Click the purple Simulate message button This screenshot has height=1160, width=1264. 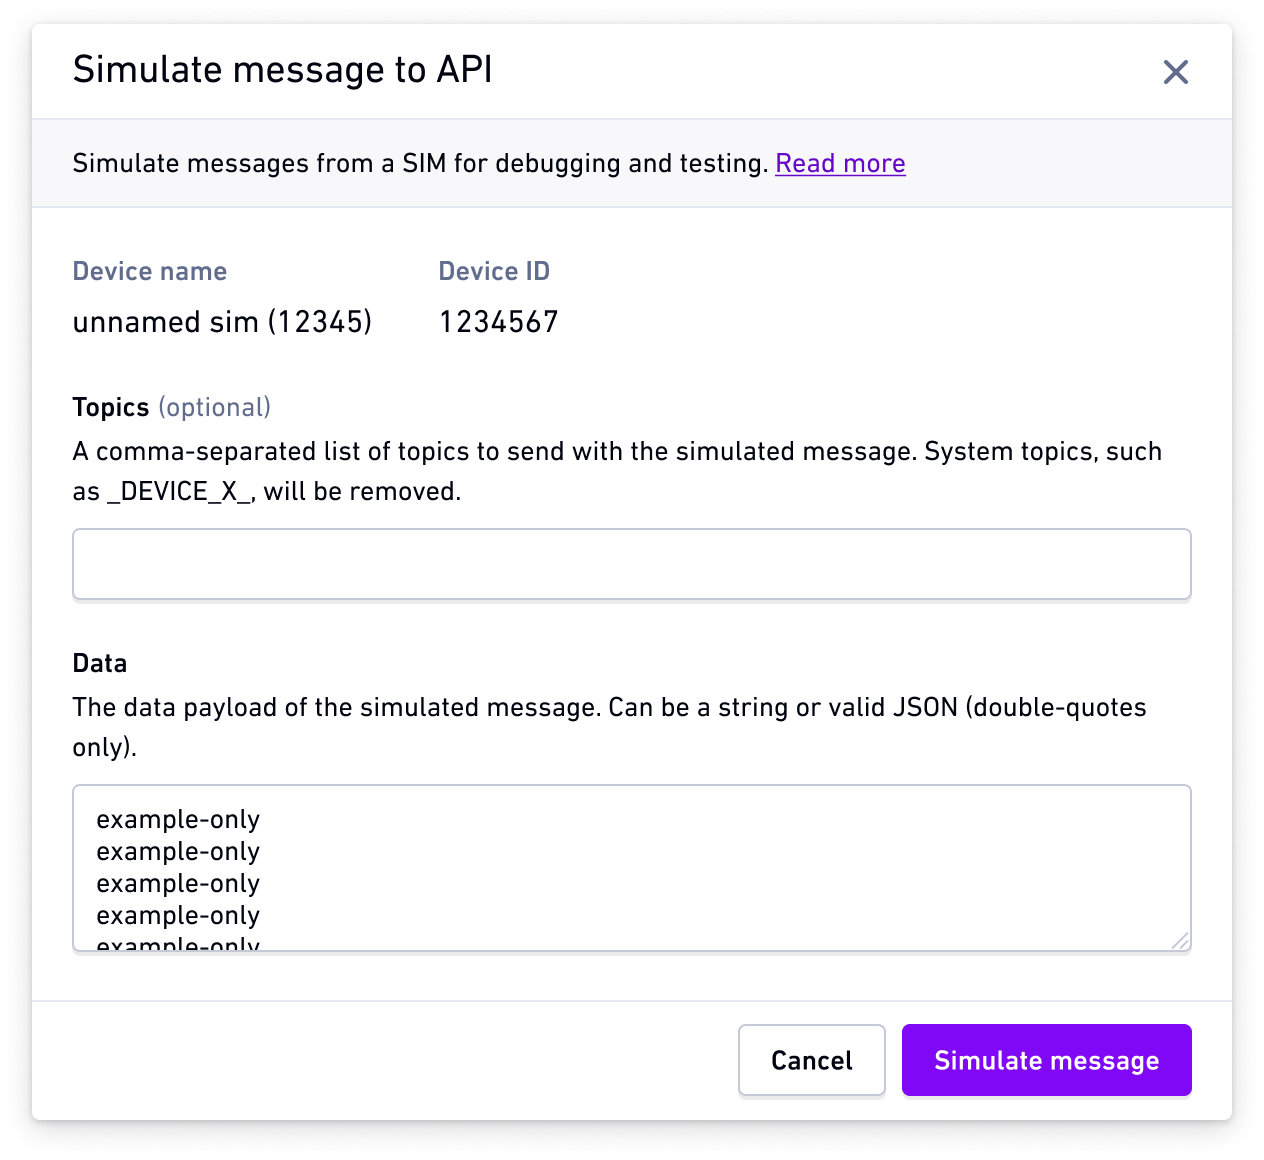[1046, 1060]
